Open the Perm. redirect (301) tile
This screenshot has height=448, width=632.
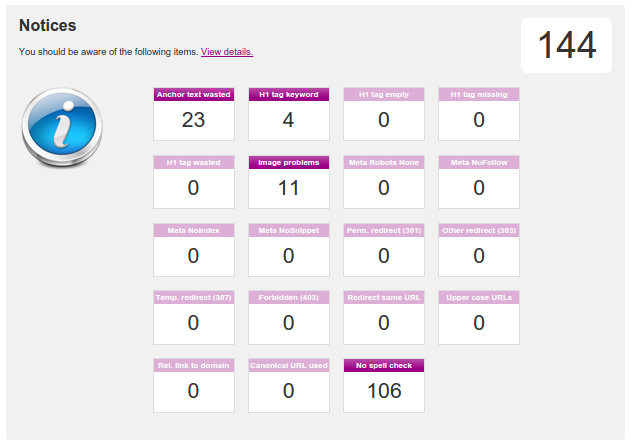[384, 250]
